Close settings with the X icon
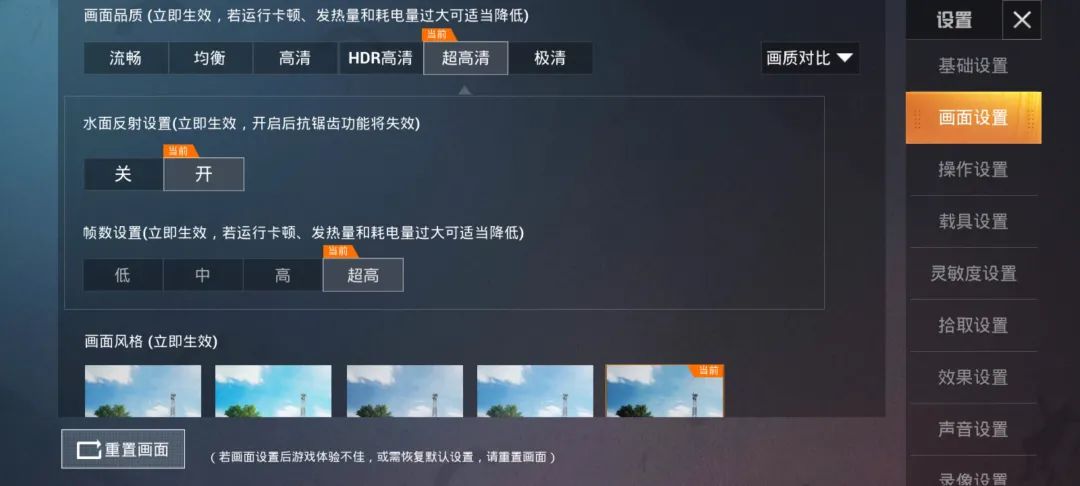1080x486 pixels. (1021, 20)
